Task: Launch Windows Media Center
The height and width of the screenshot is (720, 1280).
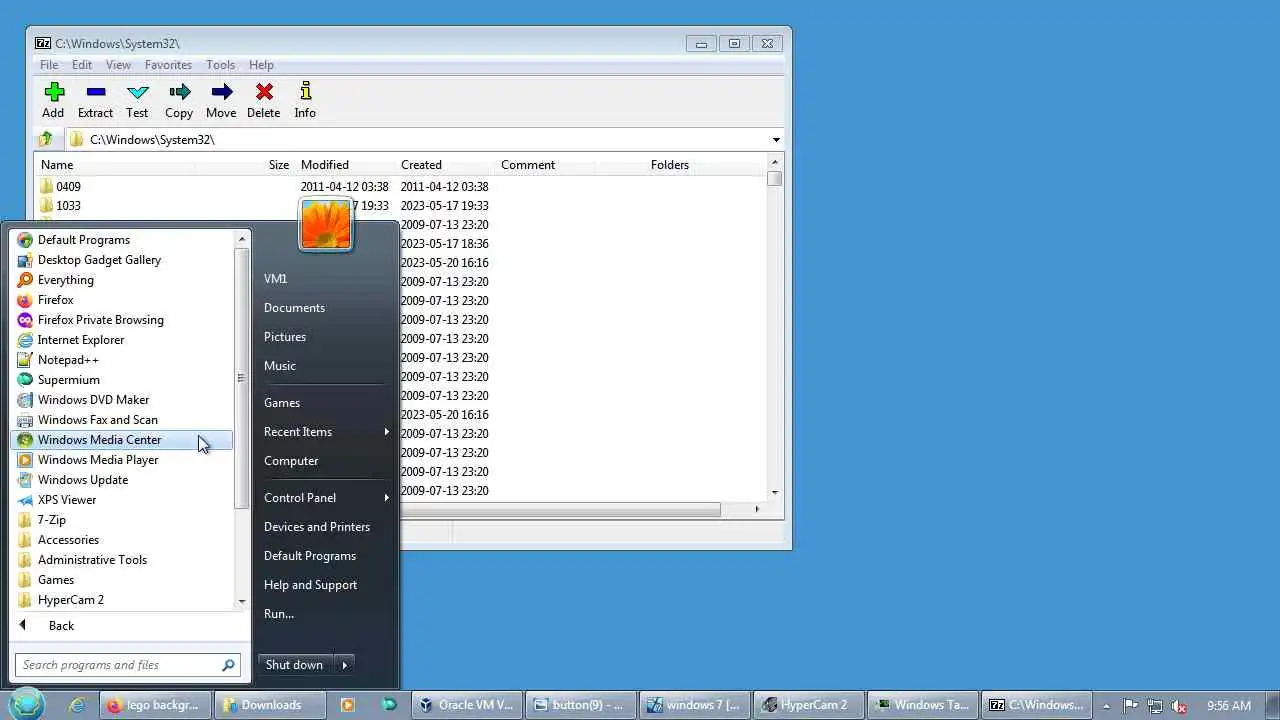Action: click(121, 440)
